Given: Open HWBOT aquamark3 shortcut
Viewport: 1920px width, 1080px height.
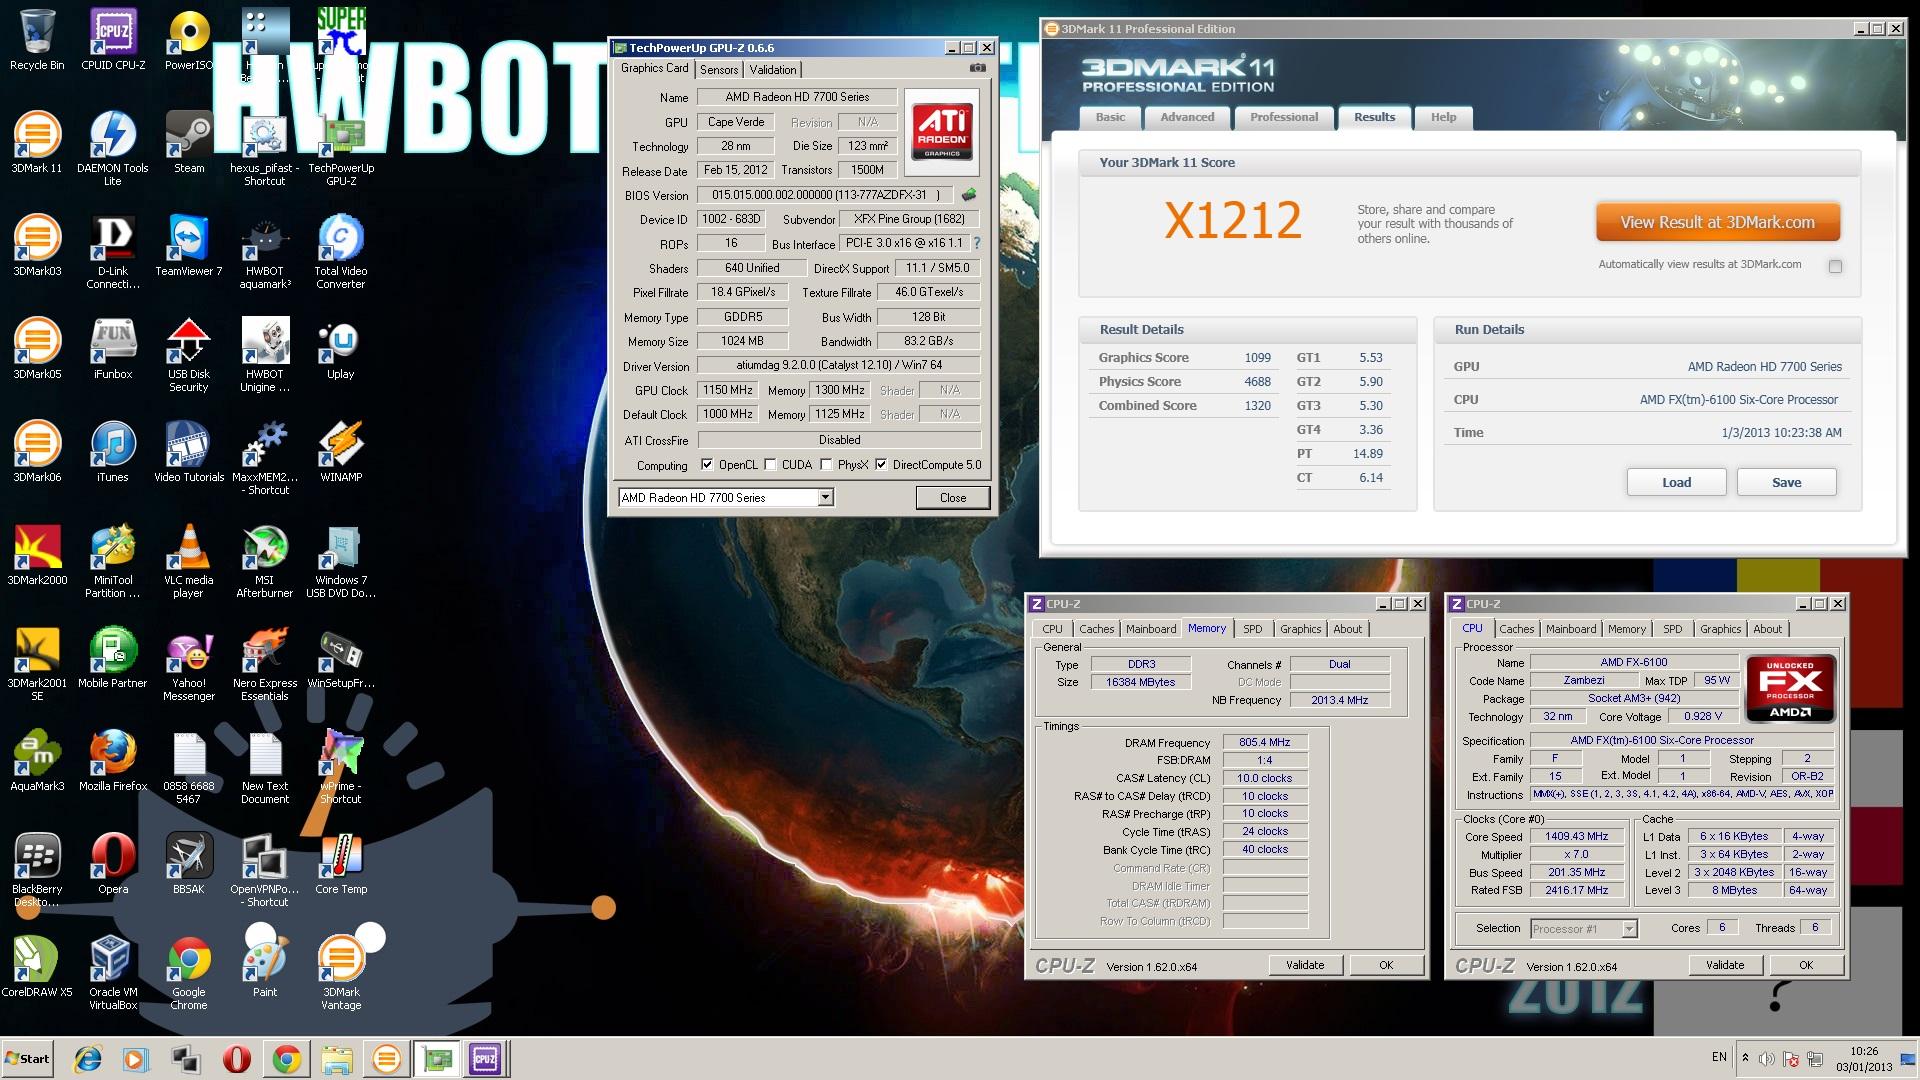Looking at the screenshot, I should (265, 252).
